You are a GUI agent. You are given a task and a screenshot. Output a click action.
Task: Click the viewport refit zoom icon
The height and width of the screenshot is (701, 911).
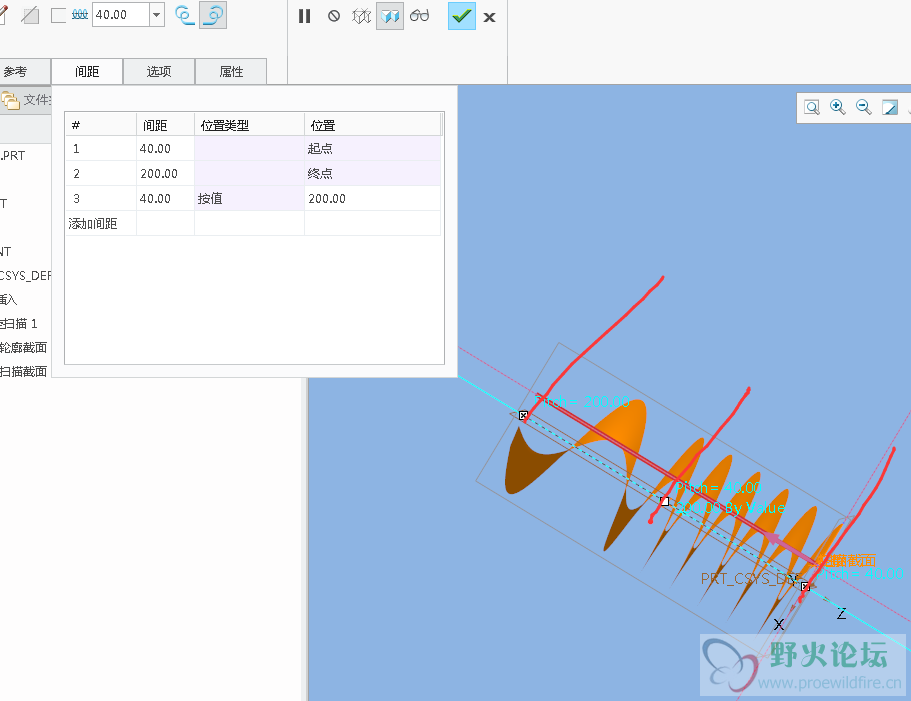(812, 107)
